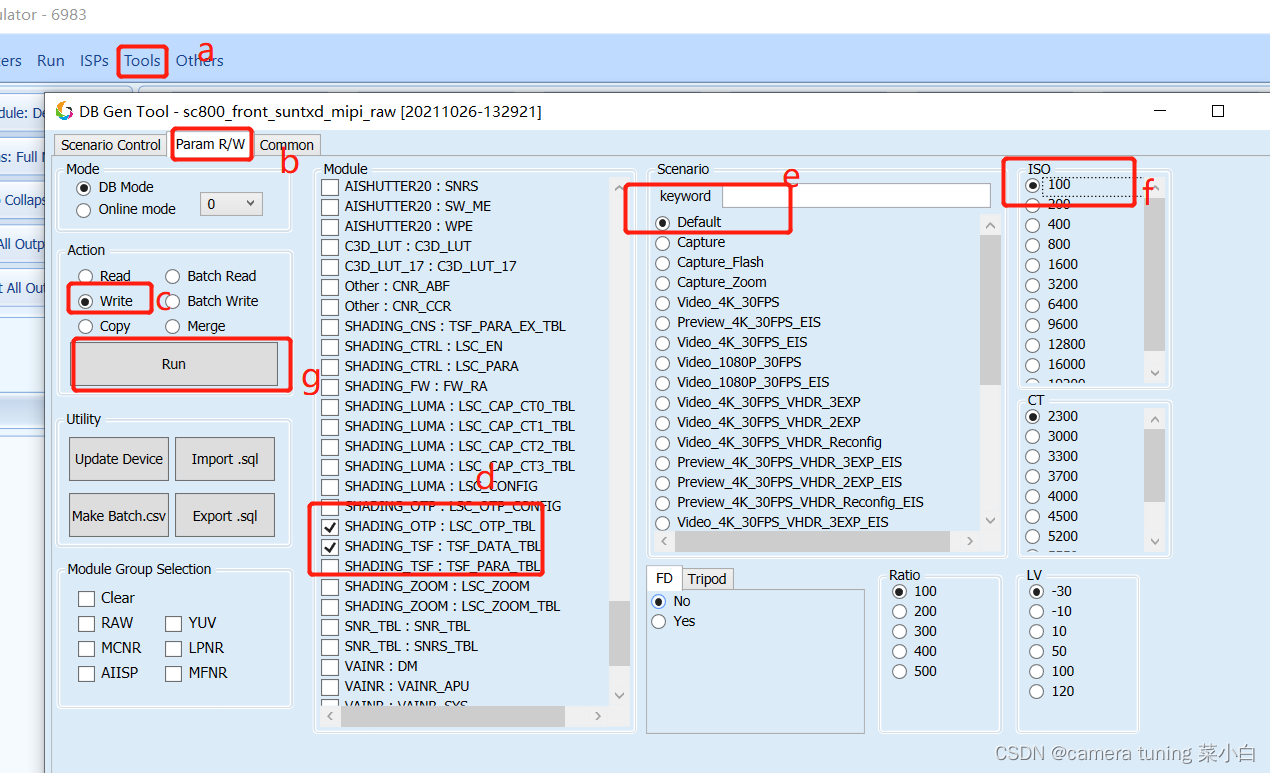Viewport: 1270px width, 773px height.
Task: Open the Others menu
Action: (199, 60)
